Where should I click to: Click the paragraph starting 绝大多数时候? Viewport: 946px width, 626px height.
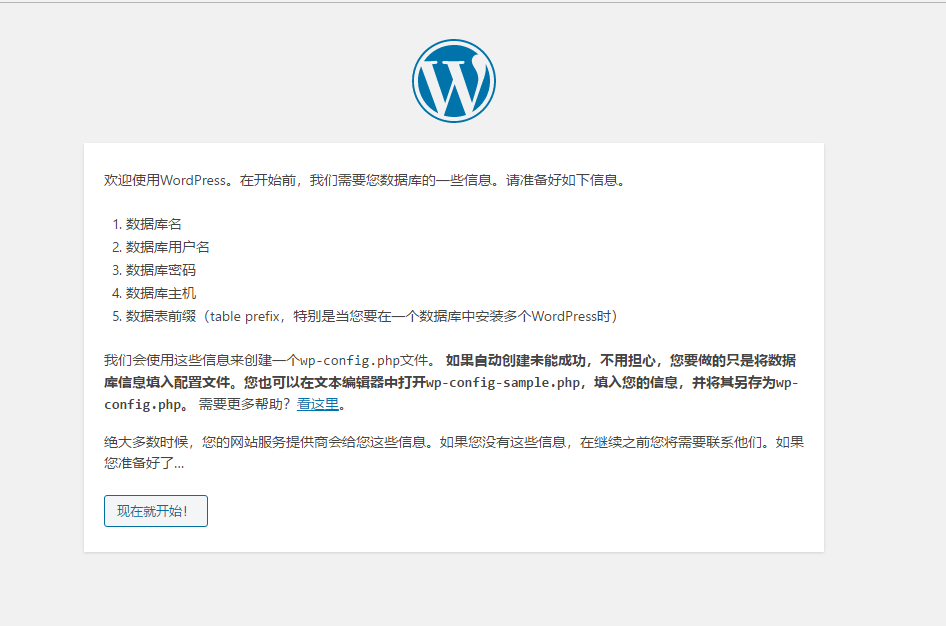tap(454, 452)
